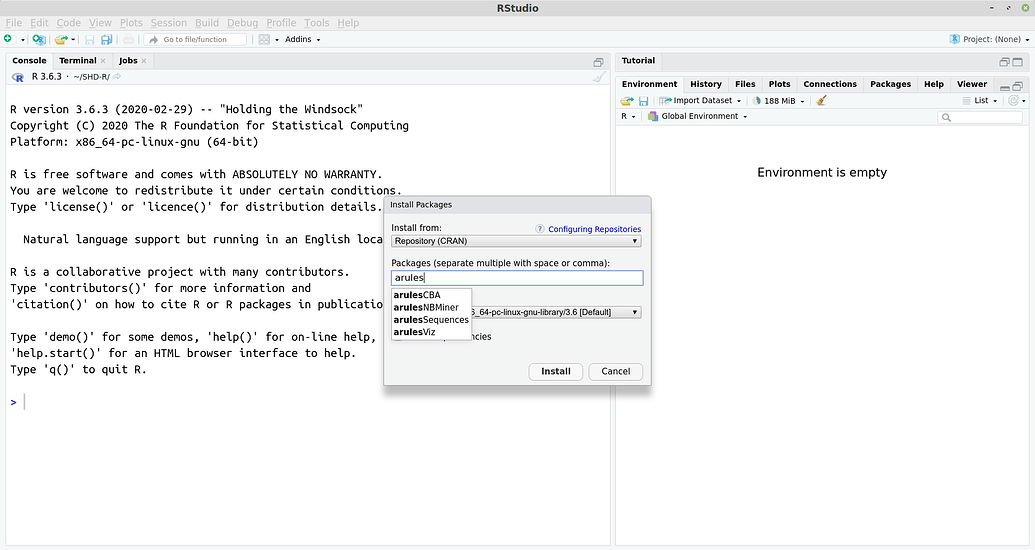This screenshot has width=1035, height=550.
Task: Maximize the Tutorial pane icon
Action: tap(1017, 62)
